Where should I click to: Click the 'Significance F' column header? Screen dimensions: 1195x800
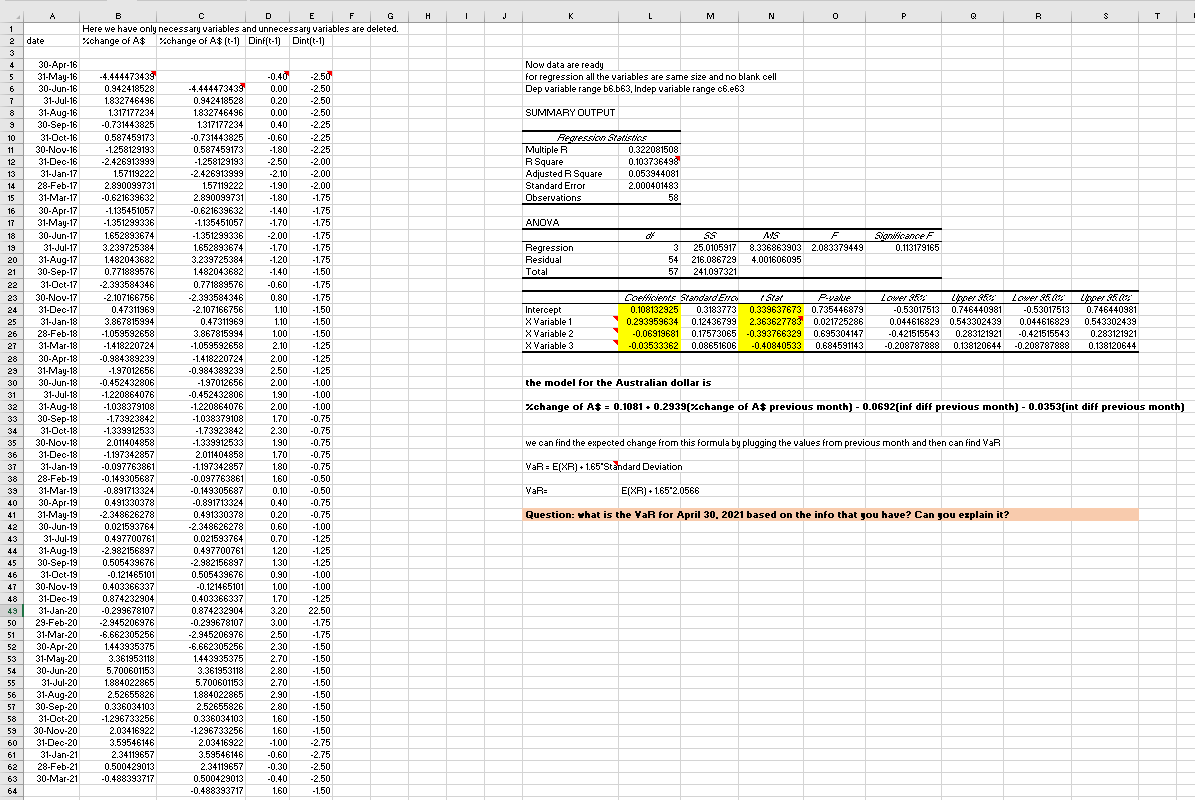(904, 236)
